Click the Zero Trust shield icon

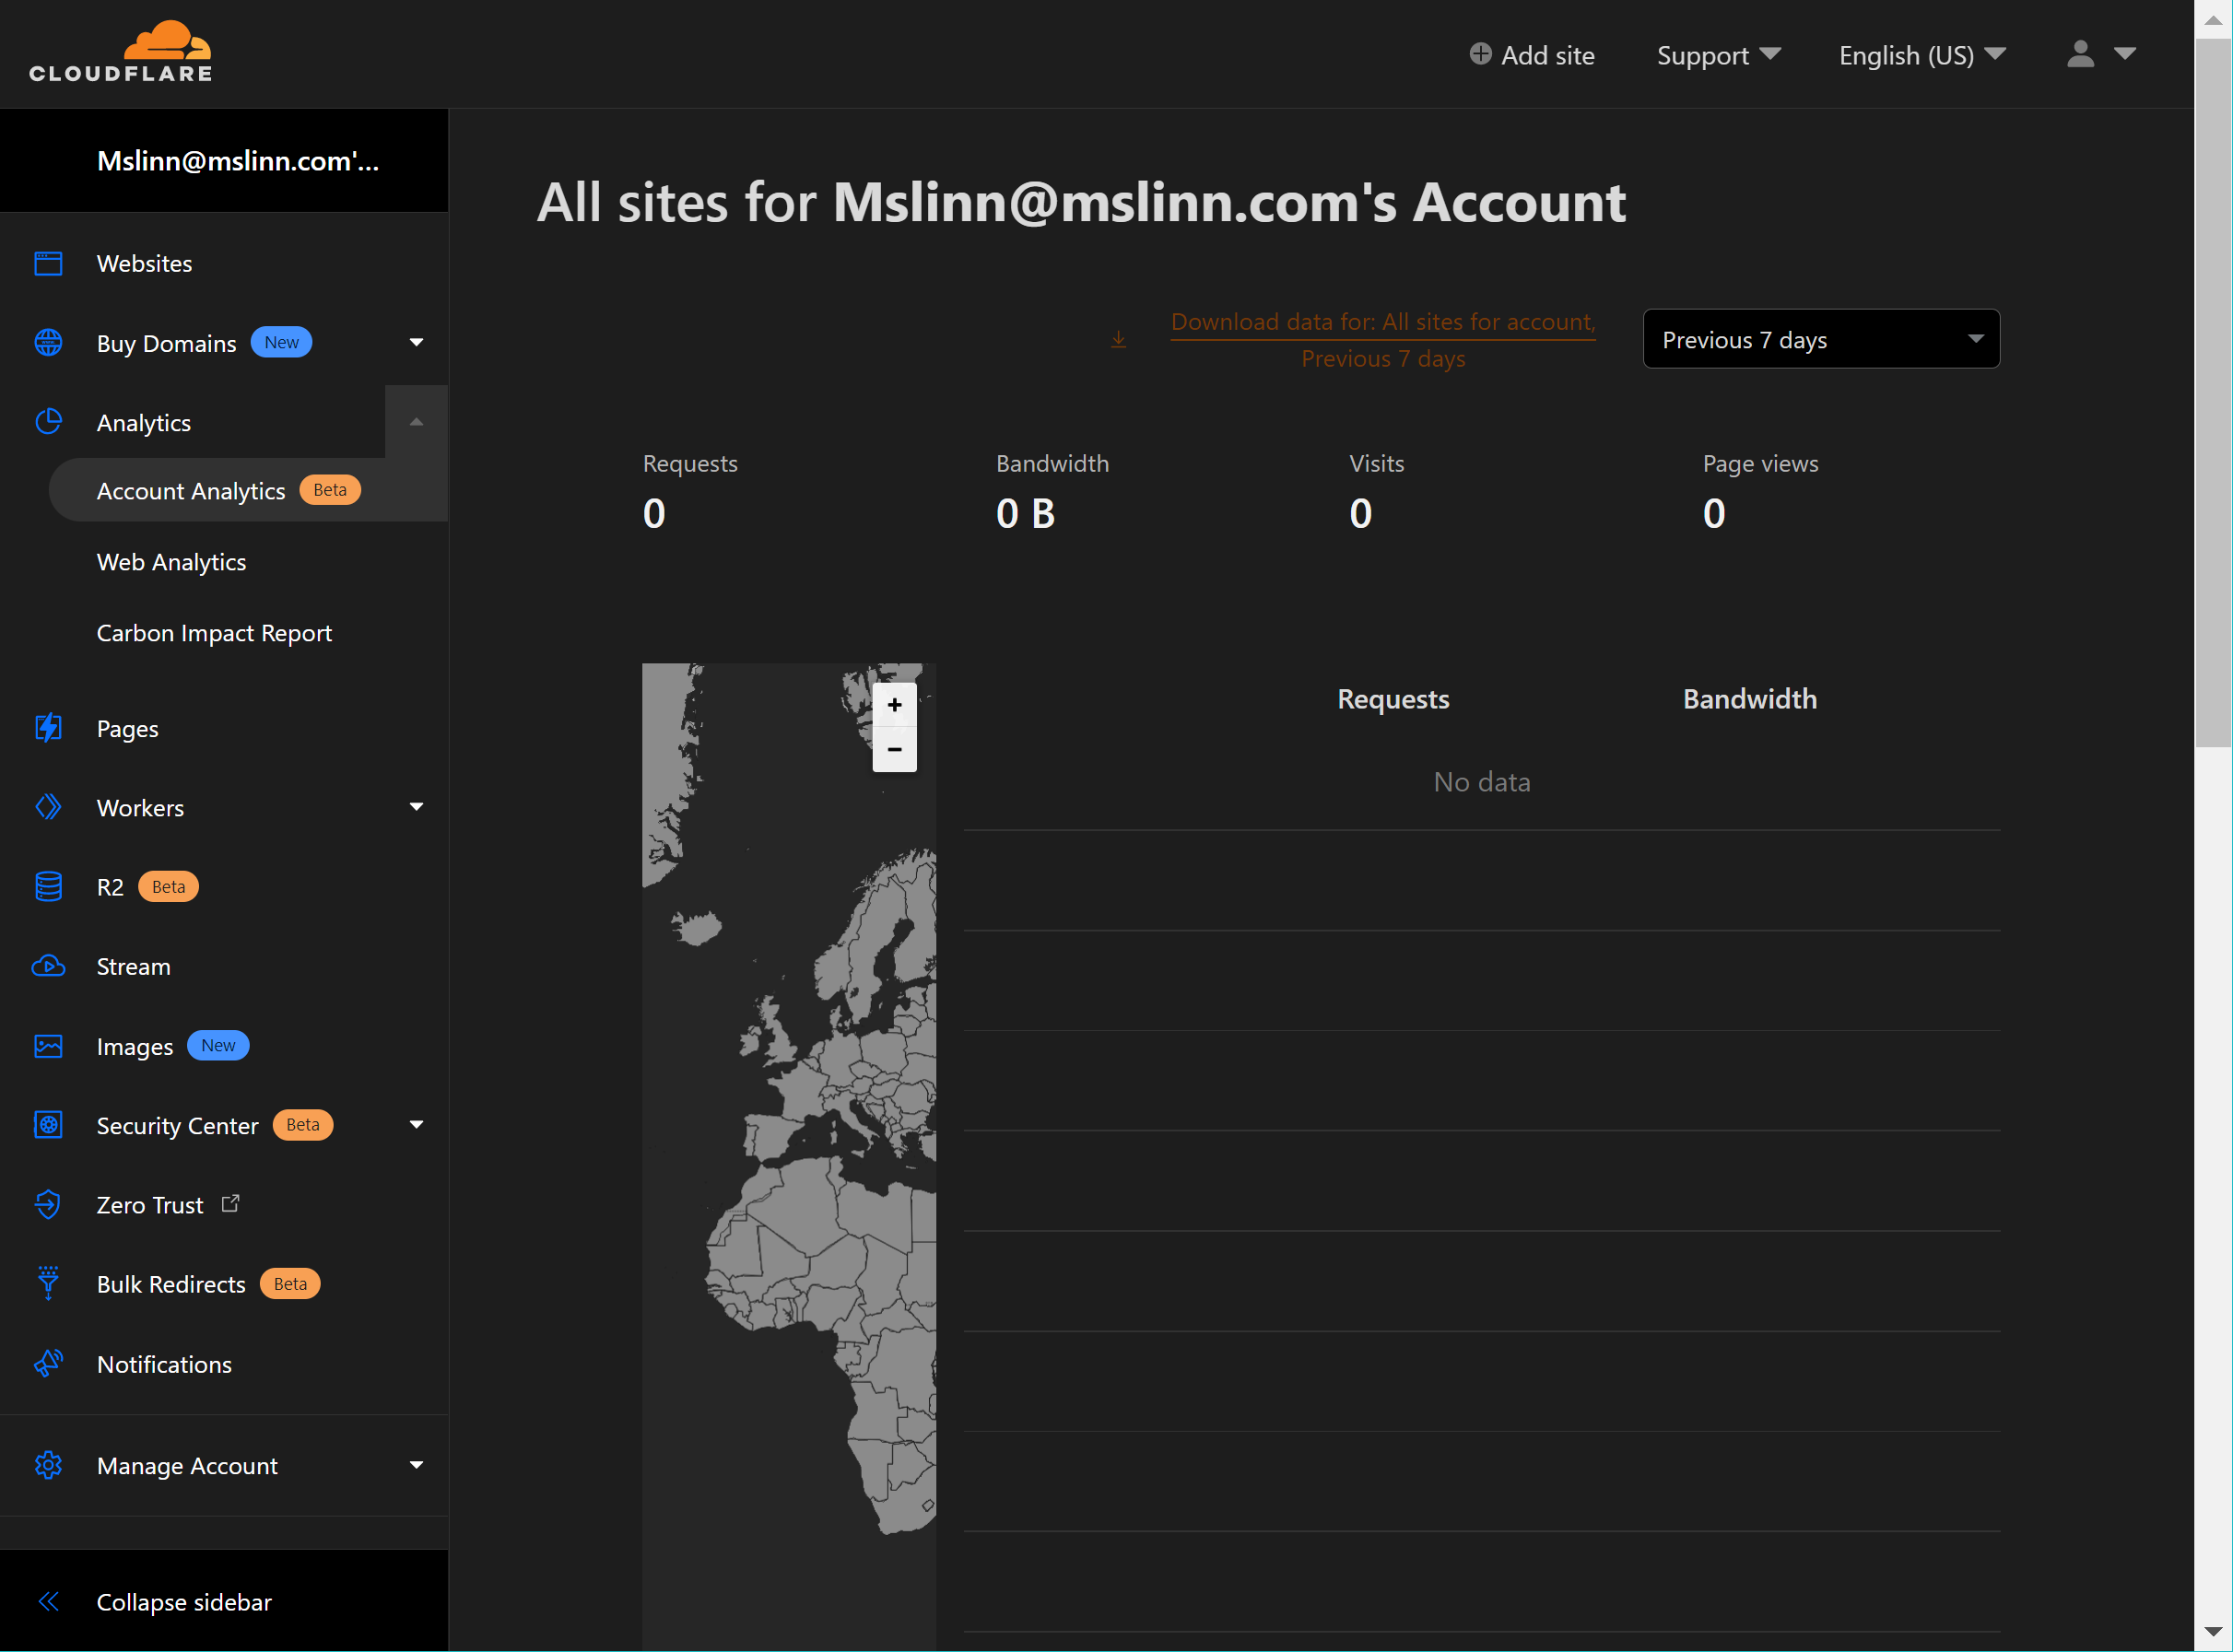[48, 1204]
